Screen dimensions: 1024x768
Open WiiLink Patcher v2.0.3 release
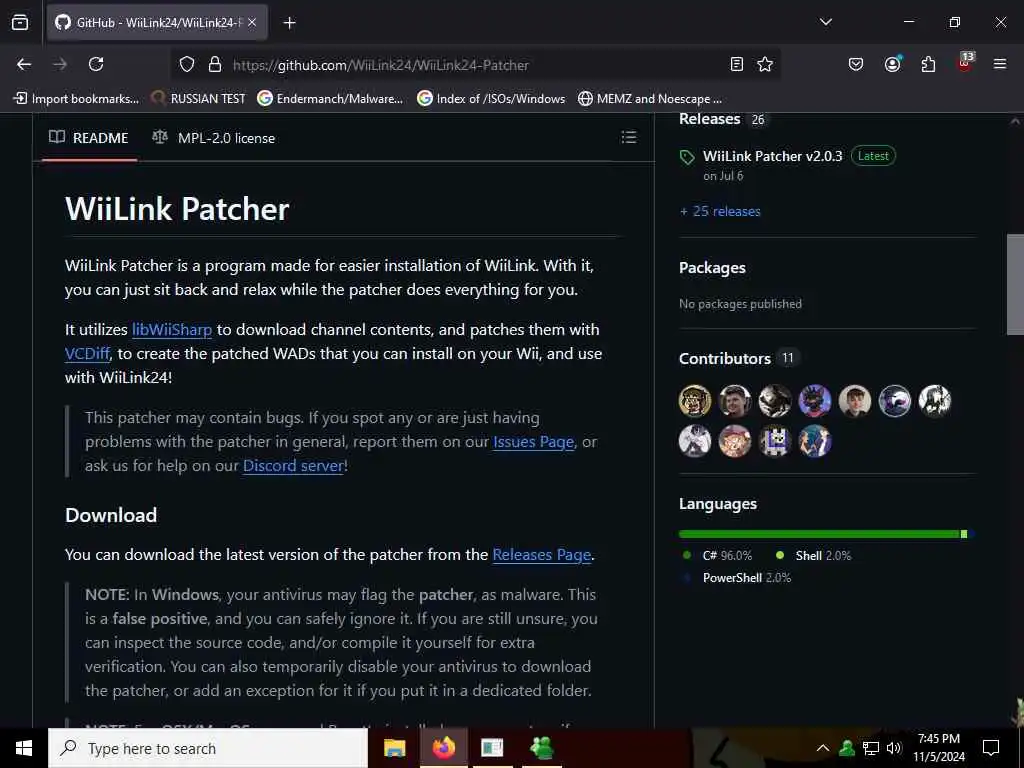click(x=773, y=156)
